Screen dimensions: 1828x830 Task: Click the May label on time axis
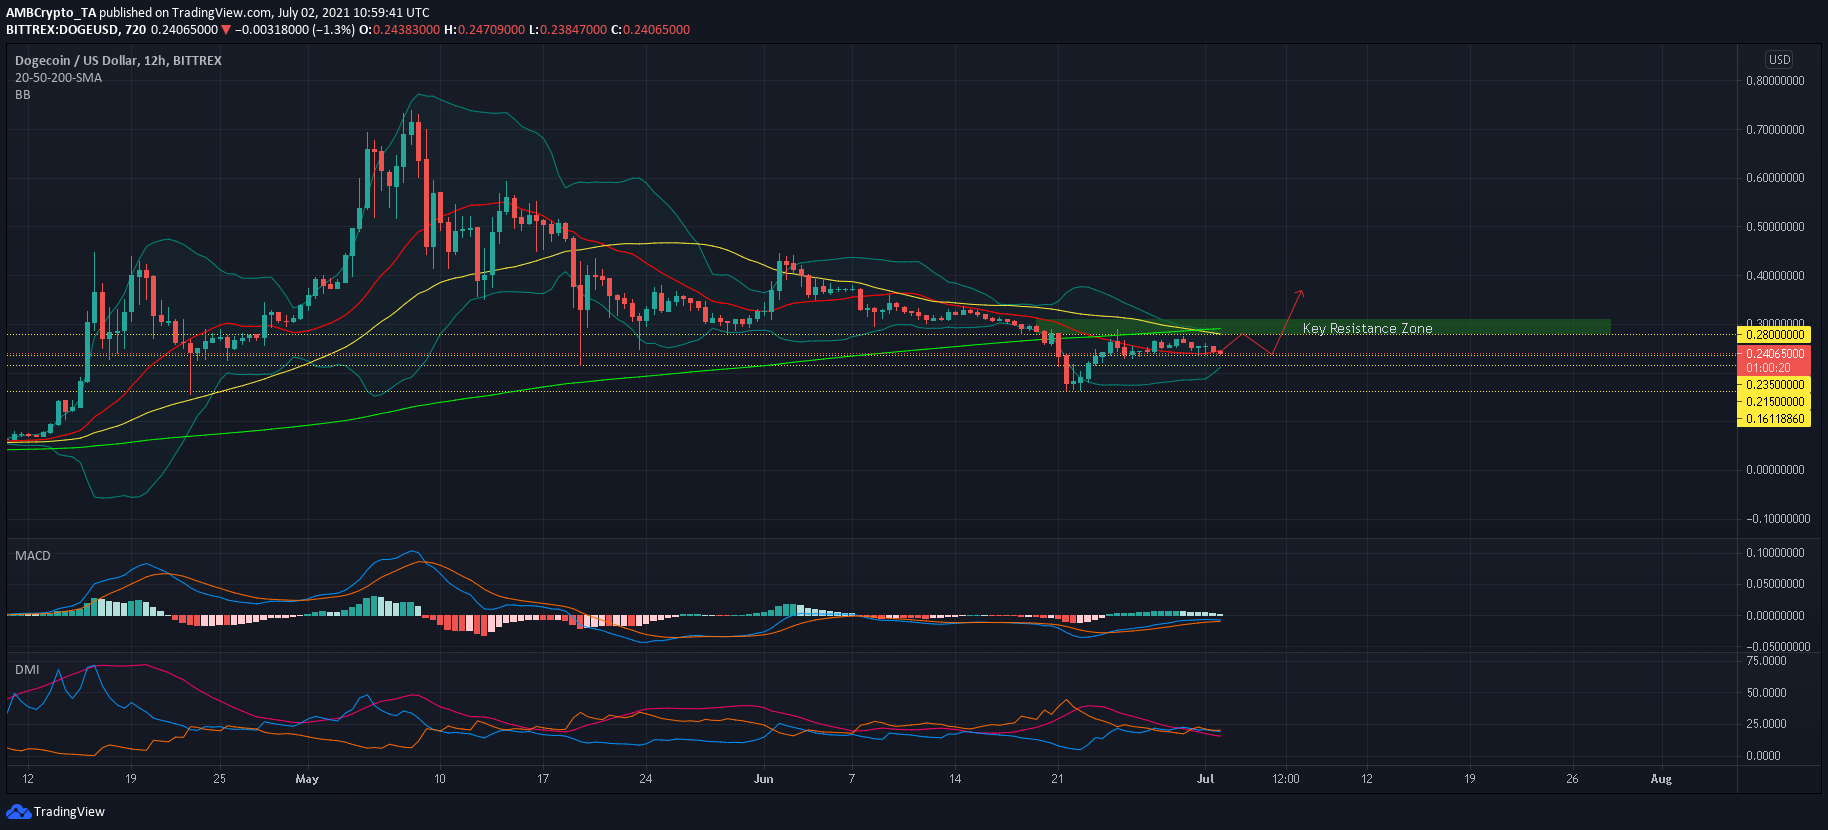point(307,779)
